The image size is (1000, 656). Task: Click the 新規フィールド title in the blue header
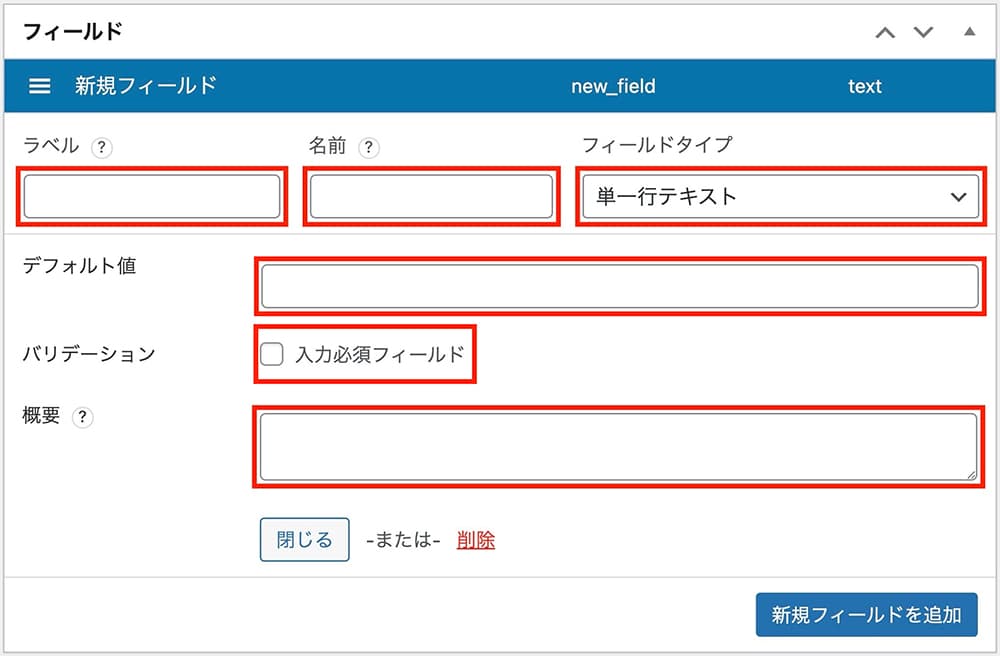point(145,85)
